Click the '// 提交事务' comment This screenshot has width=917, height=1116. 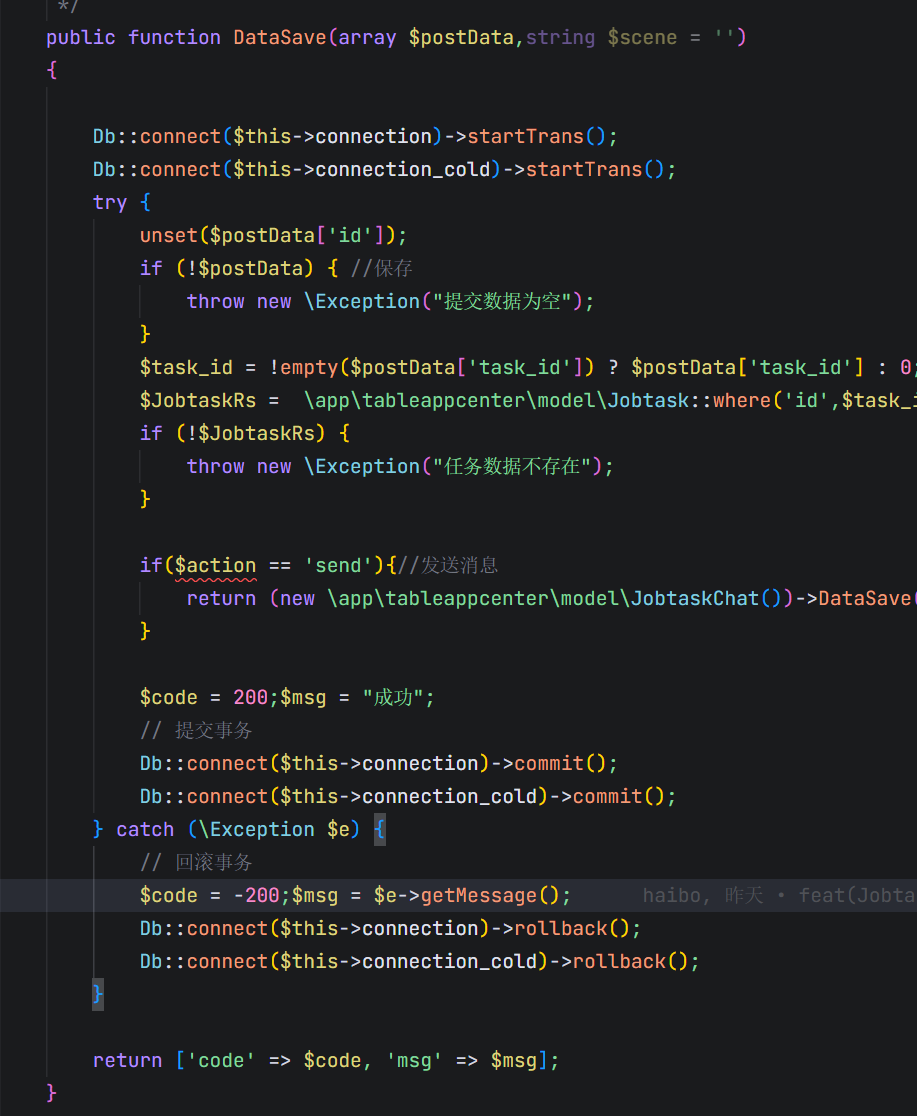coord(196,730)
